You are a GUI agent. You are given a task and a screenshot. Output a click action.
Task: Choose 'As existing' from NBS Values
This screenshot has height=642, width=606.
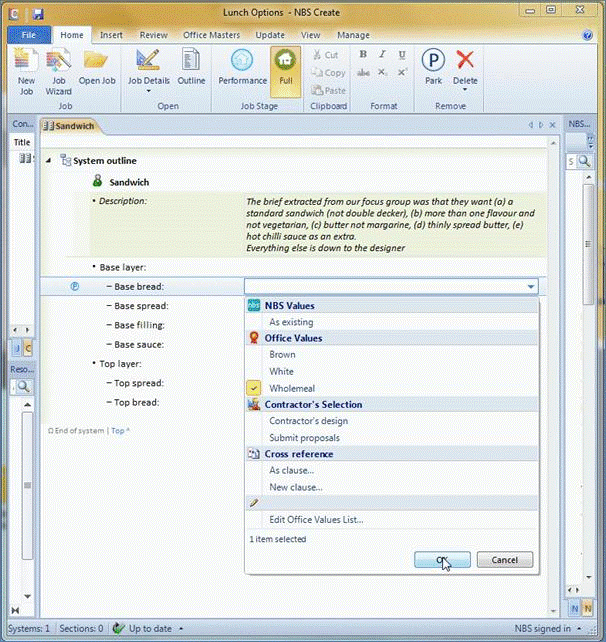click(x=291, y=322)
